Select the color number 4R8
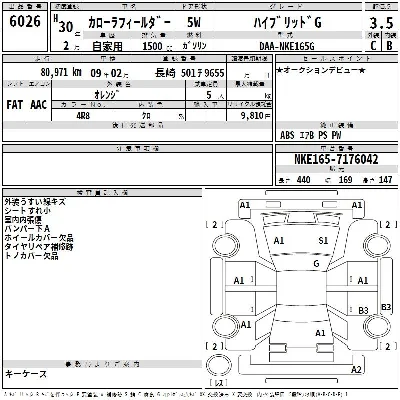The image size is (400, 400). pyautogui.click(x=83, y=116)
